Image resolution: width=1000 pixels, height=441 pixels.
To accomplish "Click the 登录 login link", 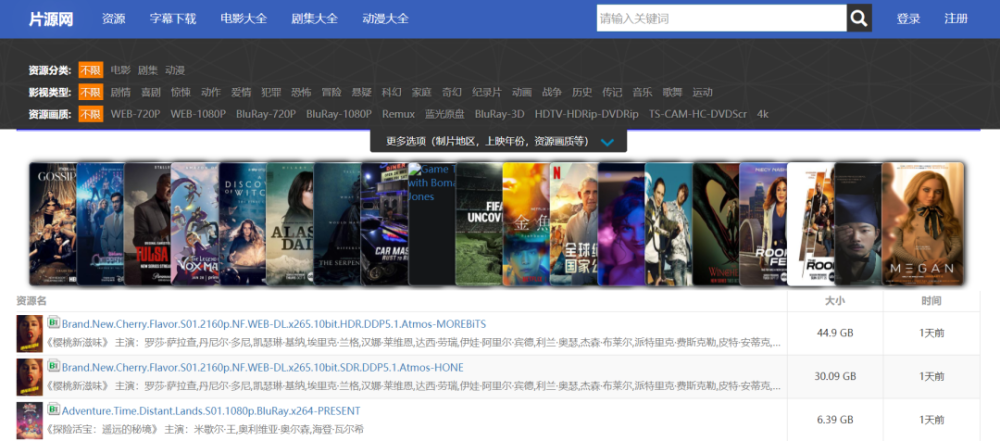I will 908,19.
